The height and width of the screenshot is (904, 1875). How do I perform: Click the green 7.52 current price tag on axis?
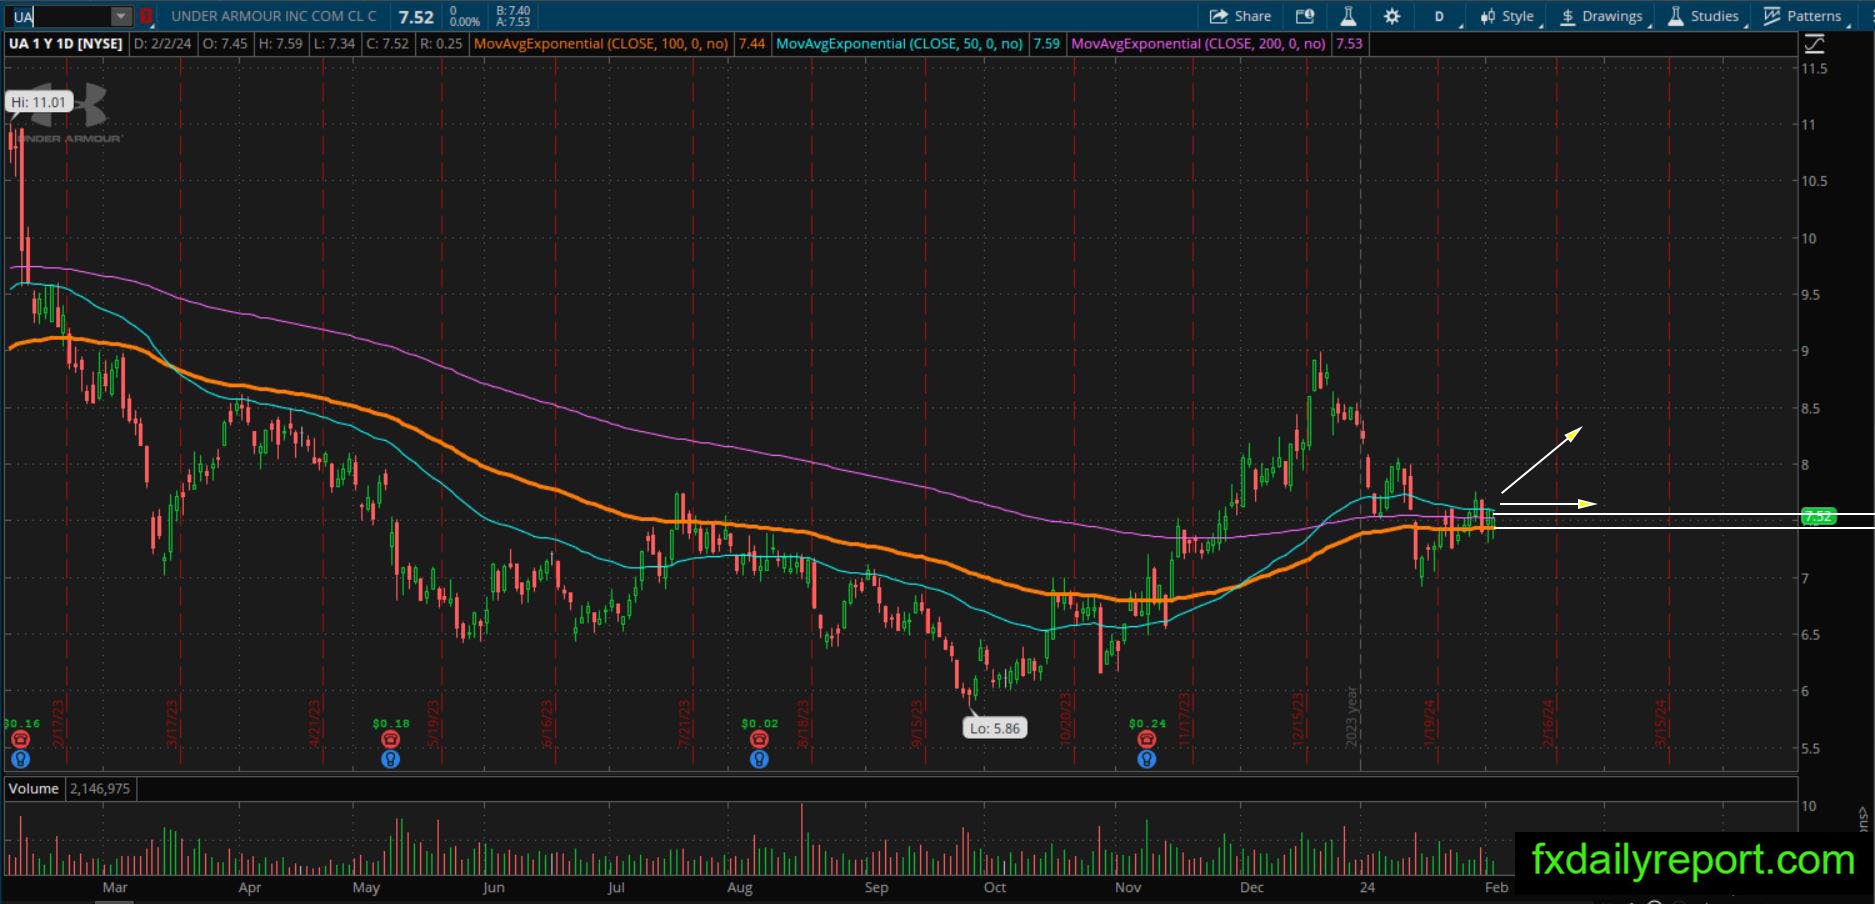(1818, 516)
